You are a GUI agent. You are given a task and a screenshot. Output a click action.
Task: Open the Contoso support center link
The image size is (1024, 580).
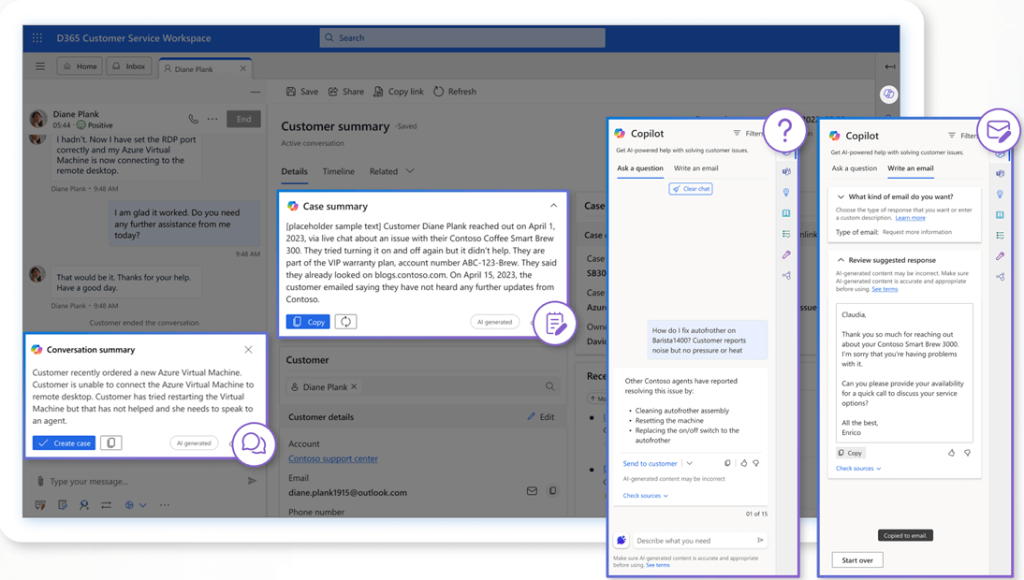(333, 459)
